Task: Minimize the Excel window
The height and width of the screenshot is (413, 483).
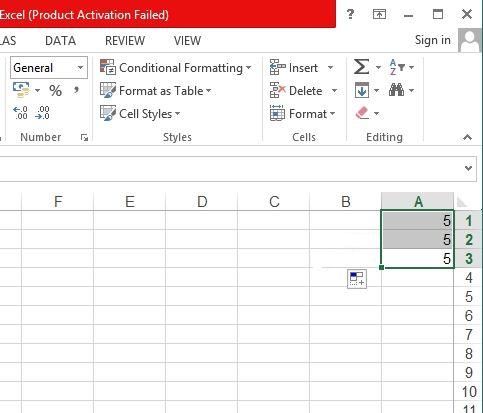Action: (409, 15)
